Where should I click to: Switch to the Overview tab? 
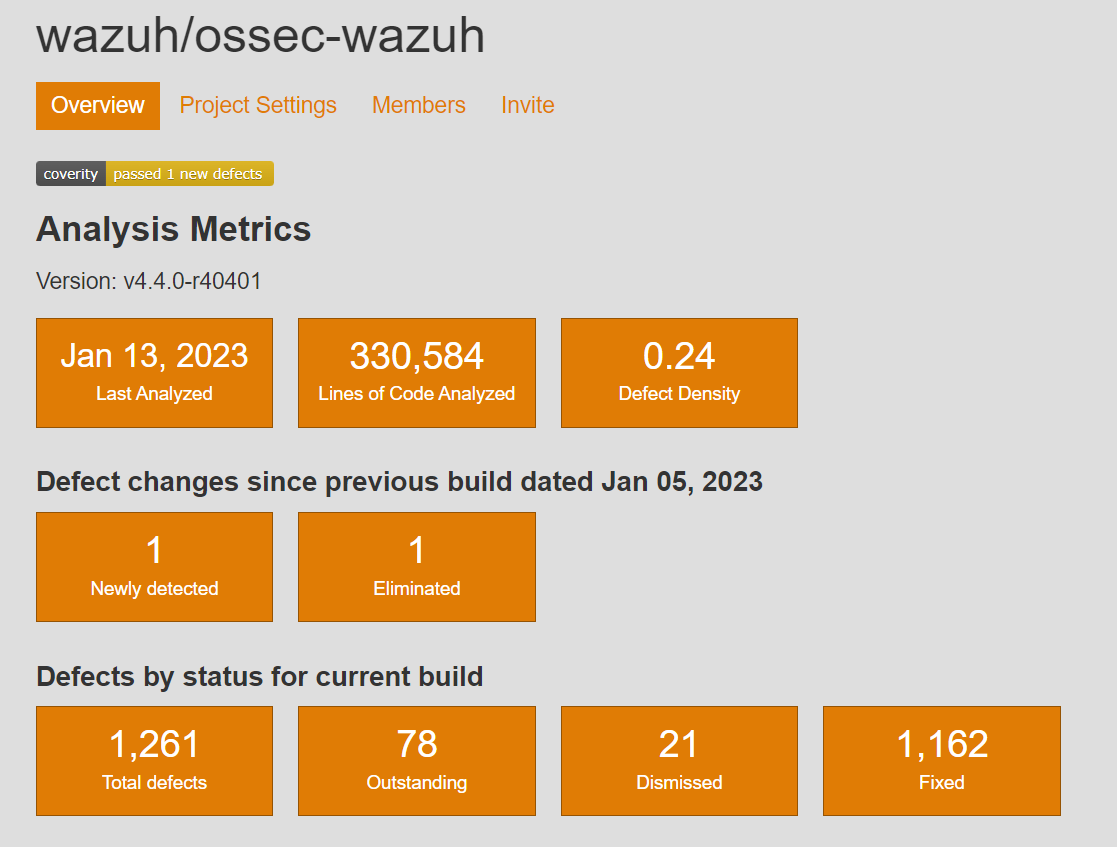tap(97, 105)
